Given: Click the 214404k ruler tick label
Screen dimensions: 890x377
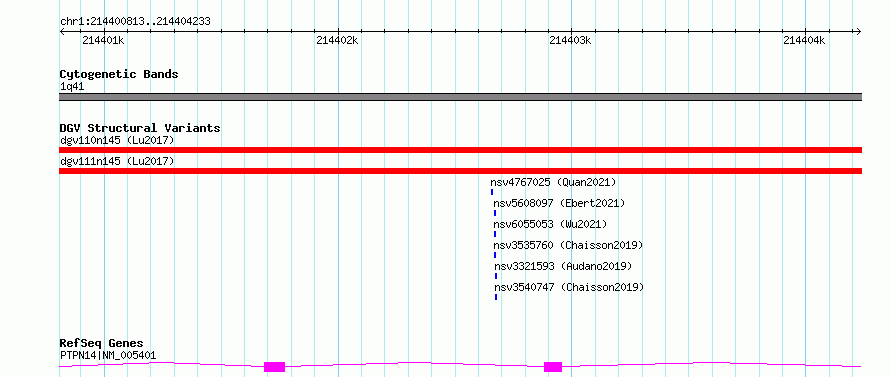Looking at the screenshot, I should pos(804,40).
